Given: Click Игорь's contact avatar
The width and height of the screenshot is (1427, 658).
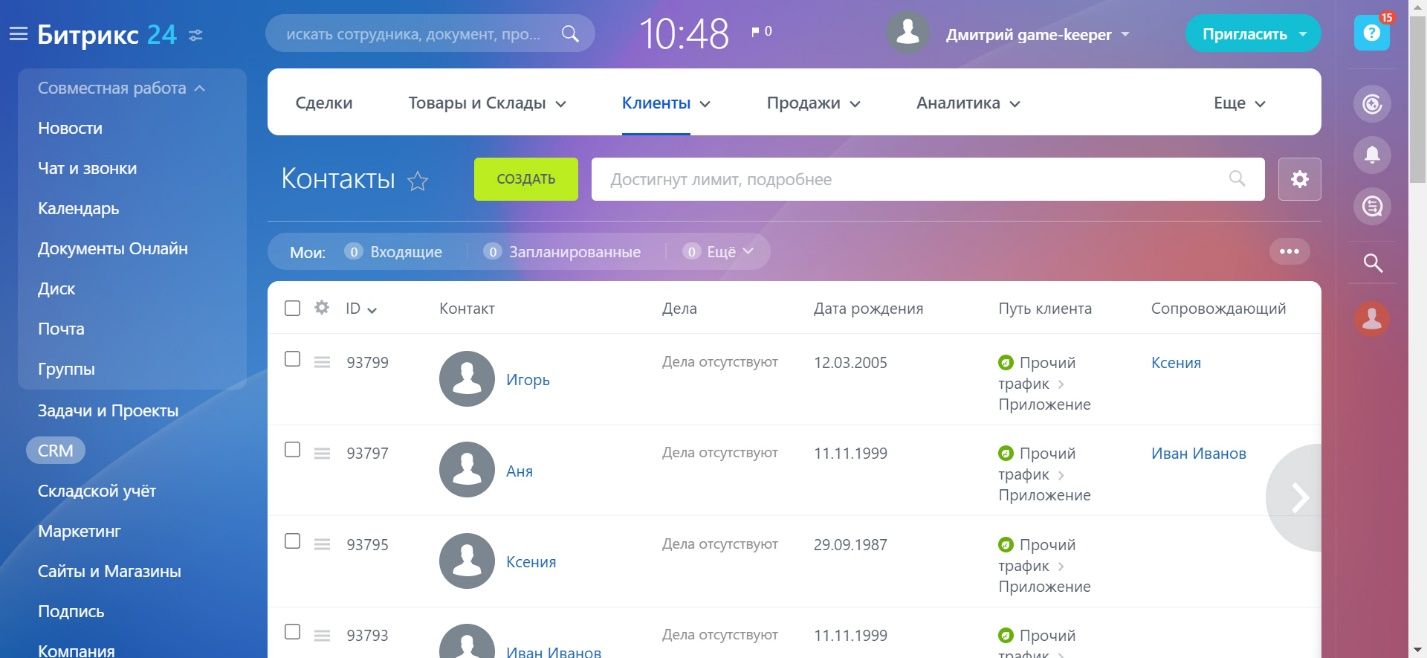Looking at the screenshot, I should point(467,379).
